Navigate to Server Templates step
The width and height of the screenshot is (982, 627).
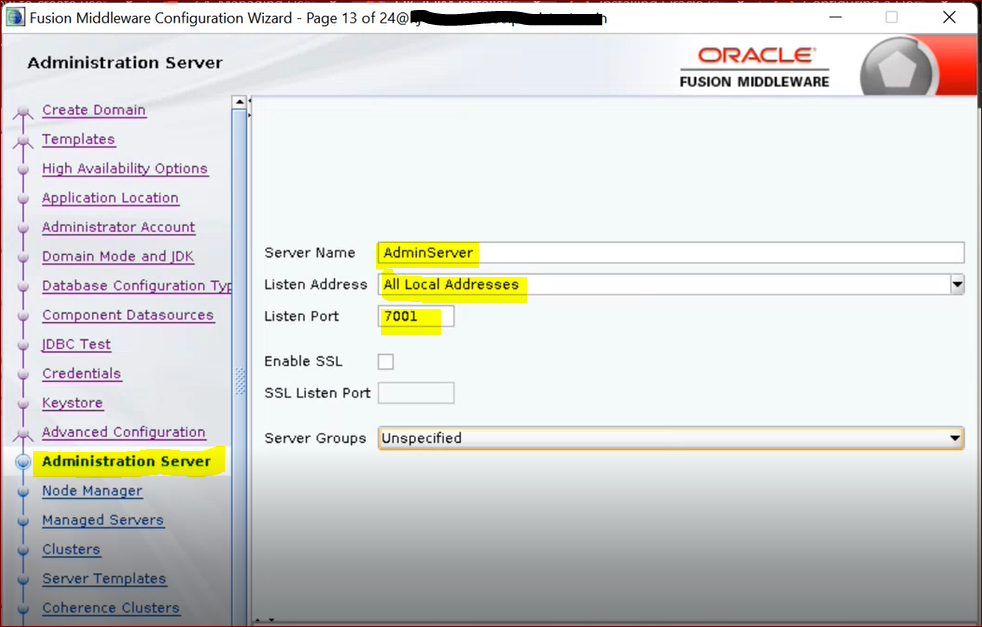tap(104, 579)
